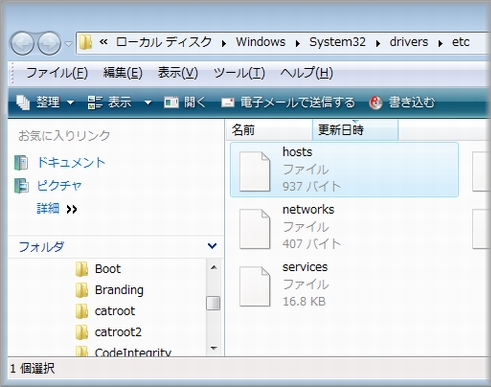
Task: Select the Boot folder in tree
Action: point(108,269)
